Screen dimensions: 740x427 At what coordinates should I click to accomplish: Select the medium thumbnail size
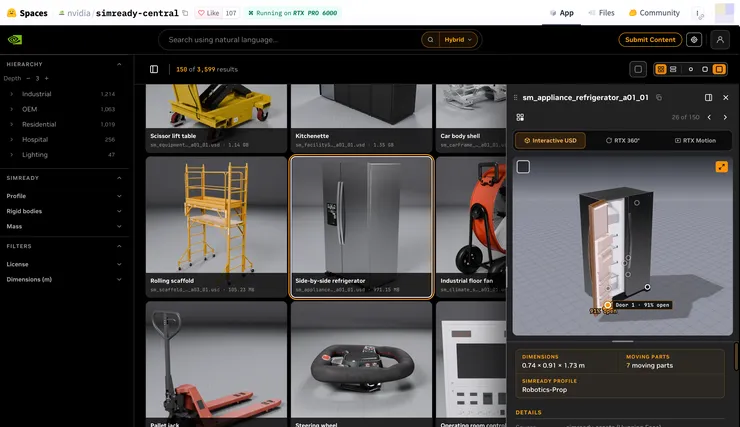tap(705, 69)
